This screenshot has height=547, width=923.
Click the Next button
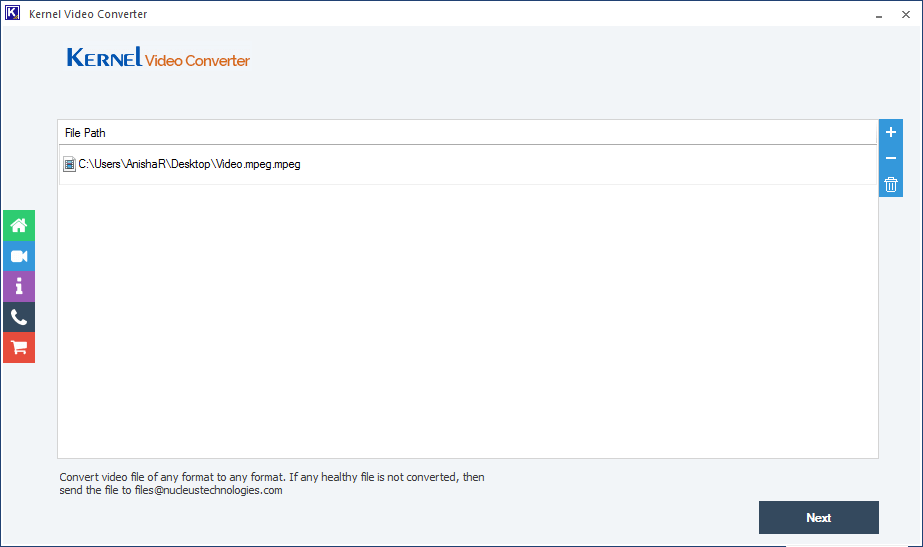pyautogui.click(x=818, y=518)
